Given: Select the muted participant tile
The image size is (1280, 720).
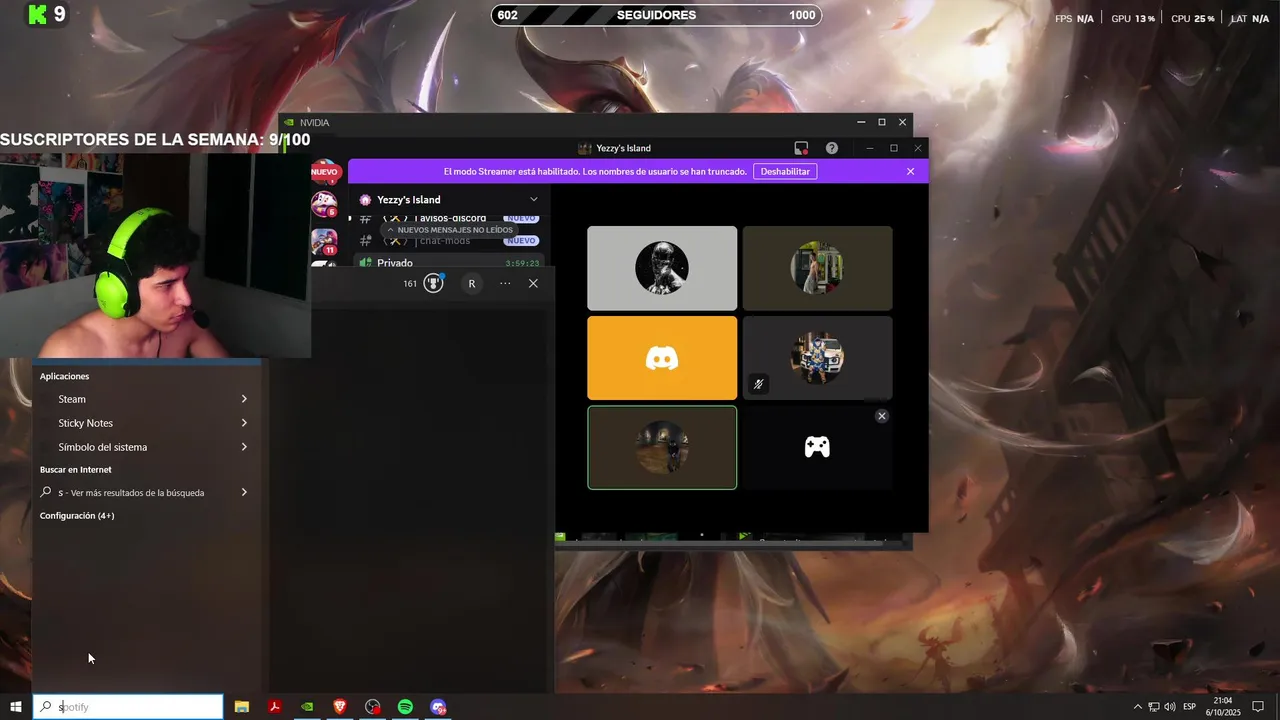Looking at the screenshot, I should (817, 358).
